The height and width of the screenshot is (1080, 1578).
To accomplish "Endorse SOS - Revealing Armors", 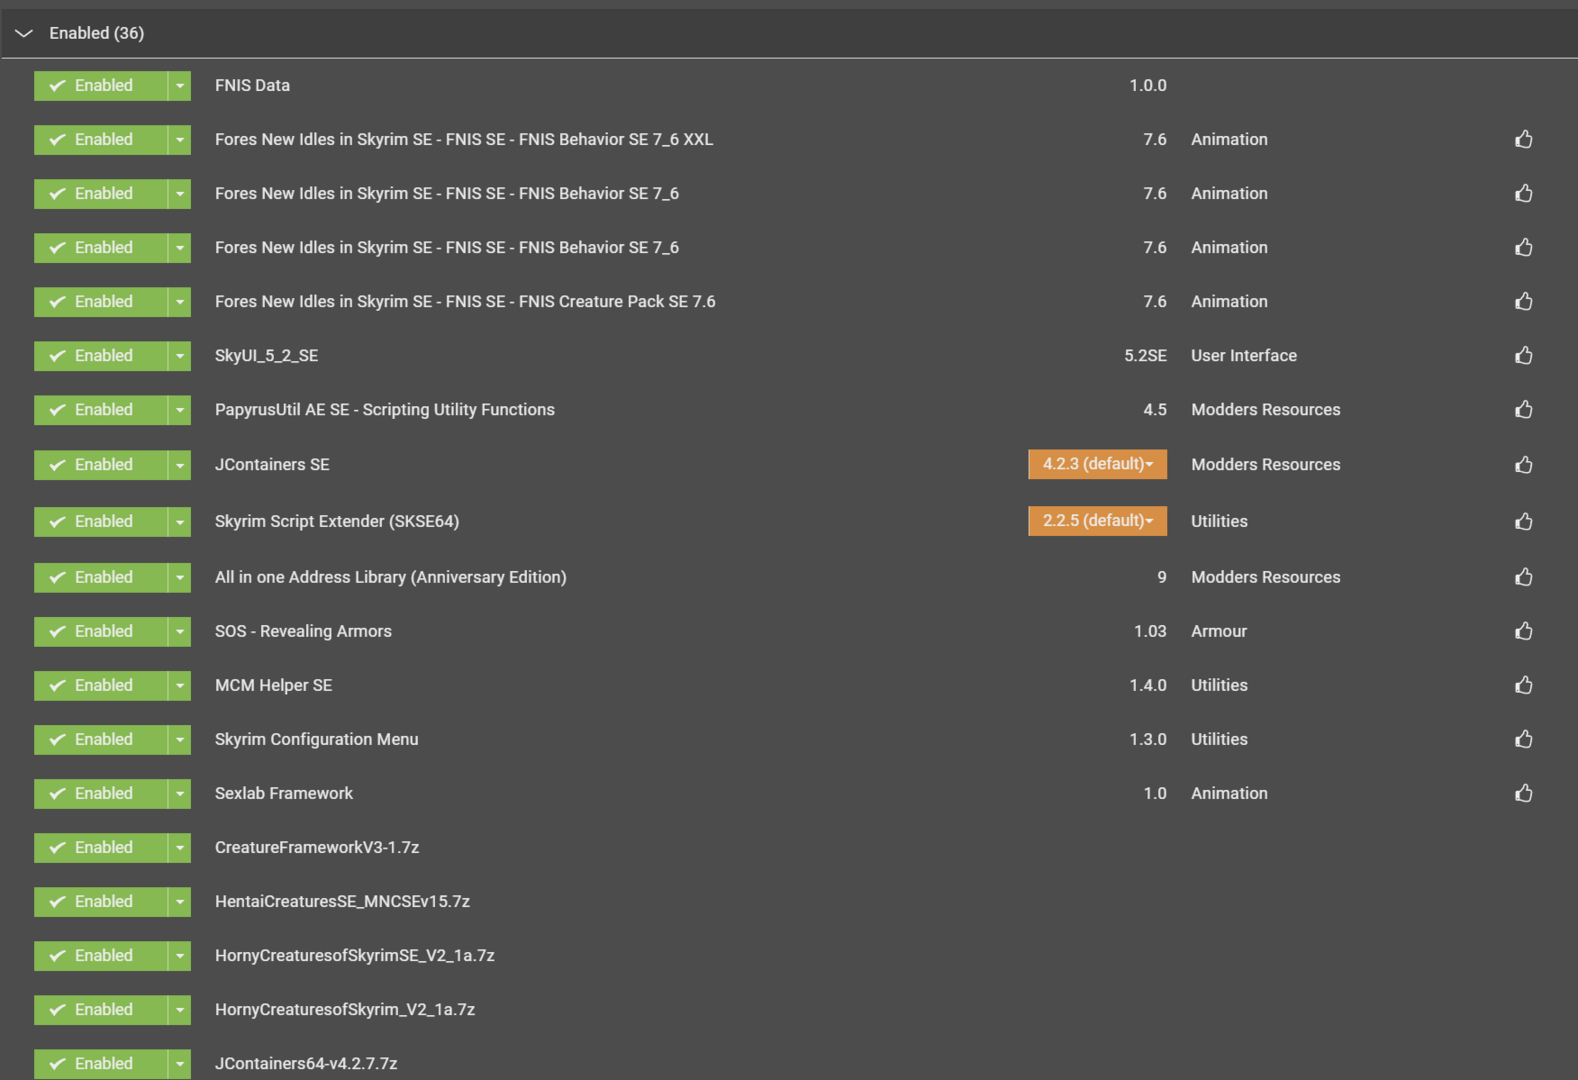I will pyautogui.click(x=1523, y=631).
